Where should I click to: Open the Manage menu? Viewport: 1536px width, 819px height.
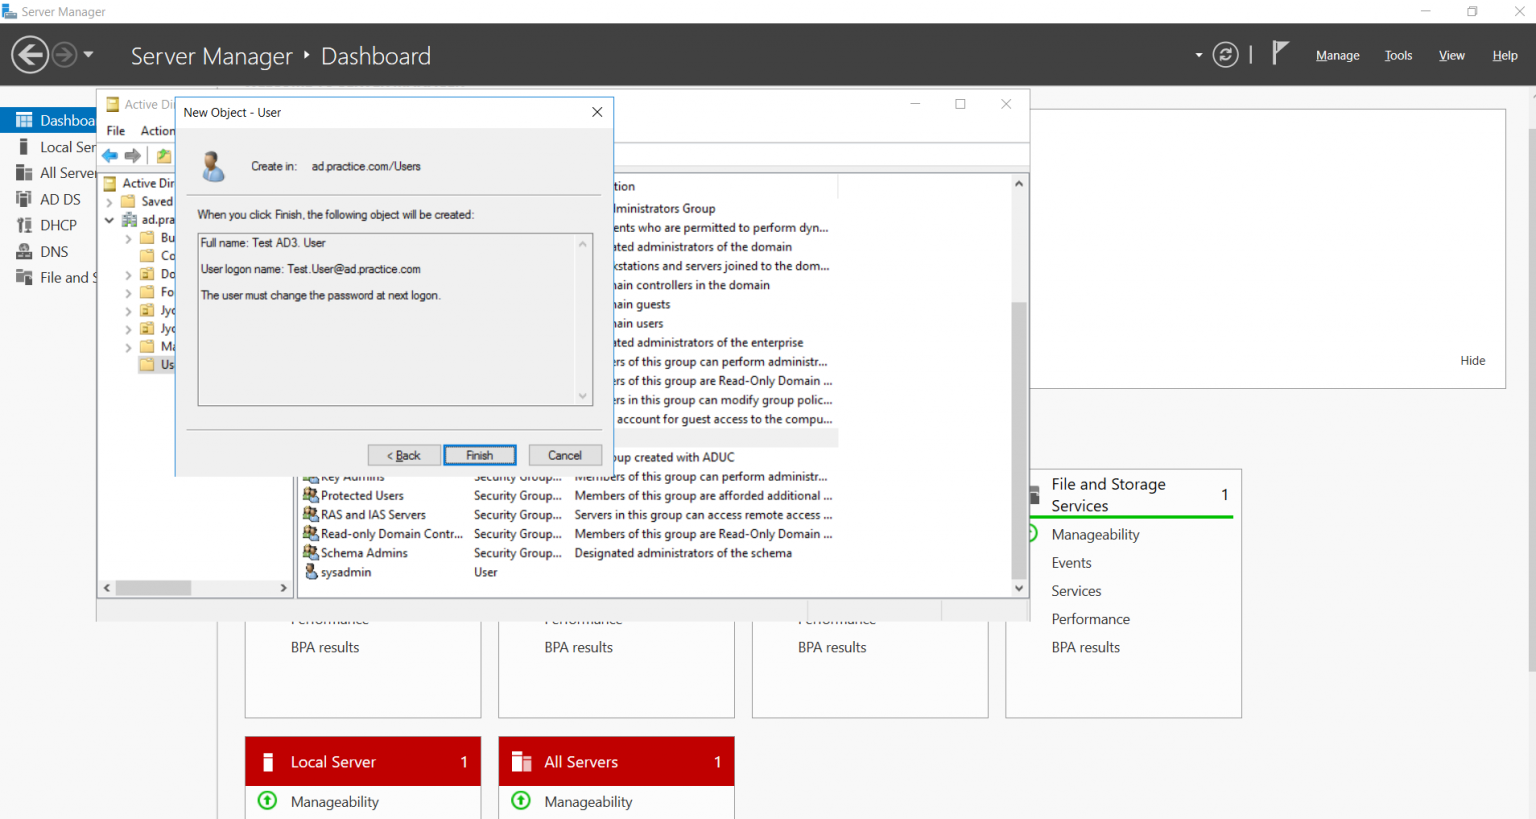coord(1337,56)
